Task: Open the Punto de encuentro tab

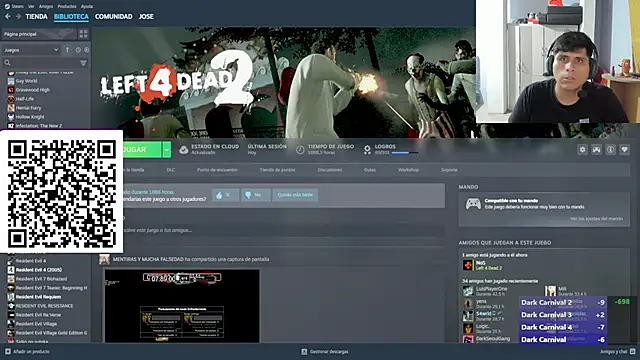Action: (x=217, y=170)
